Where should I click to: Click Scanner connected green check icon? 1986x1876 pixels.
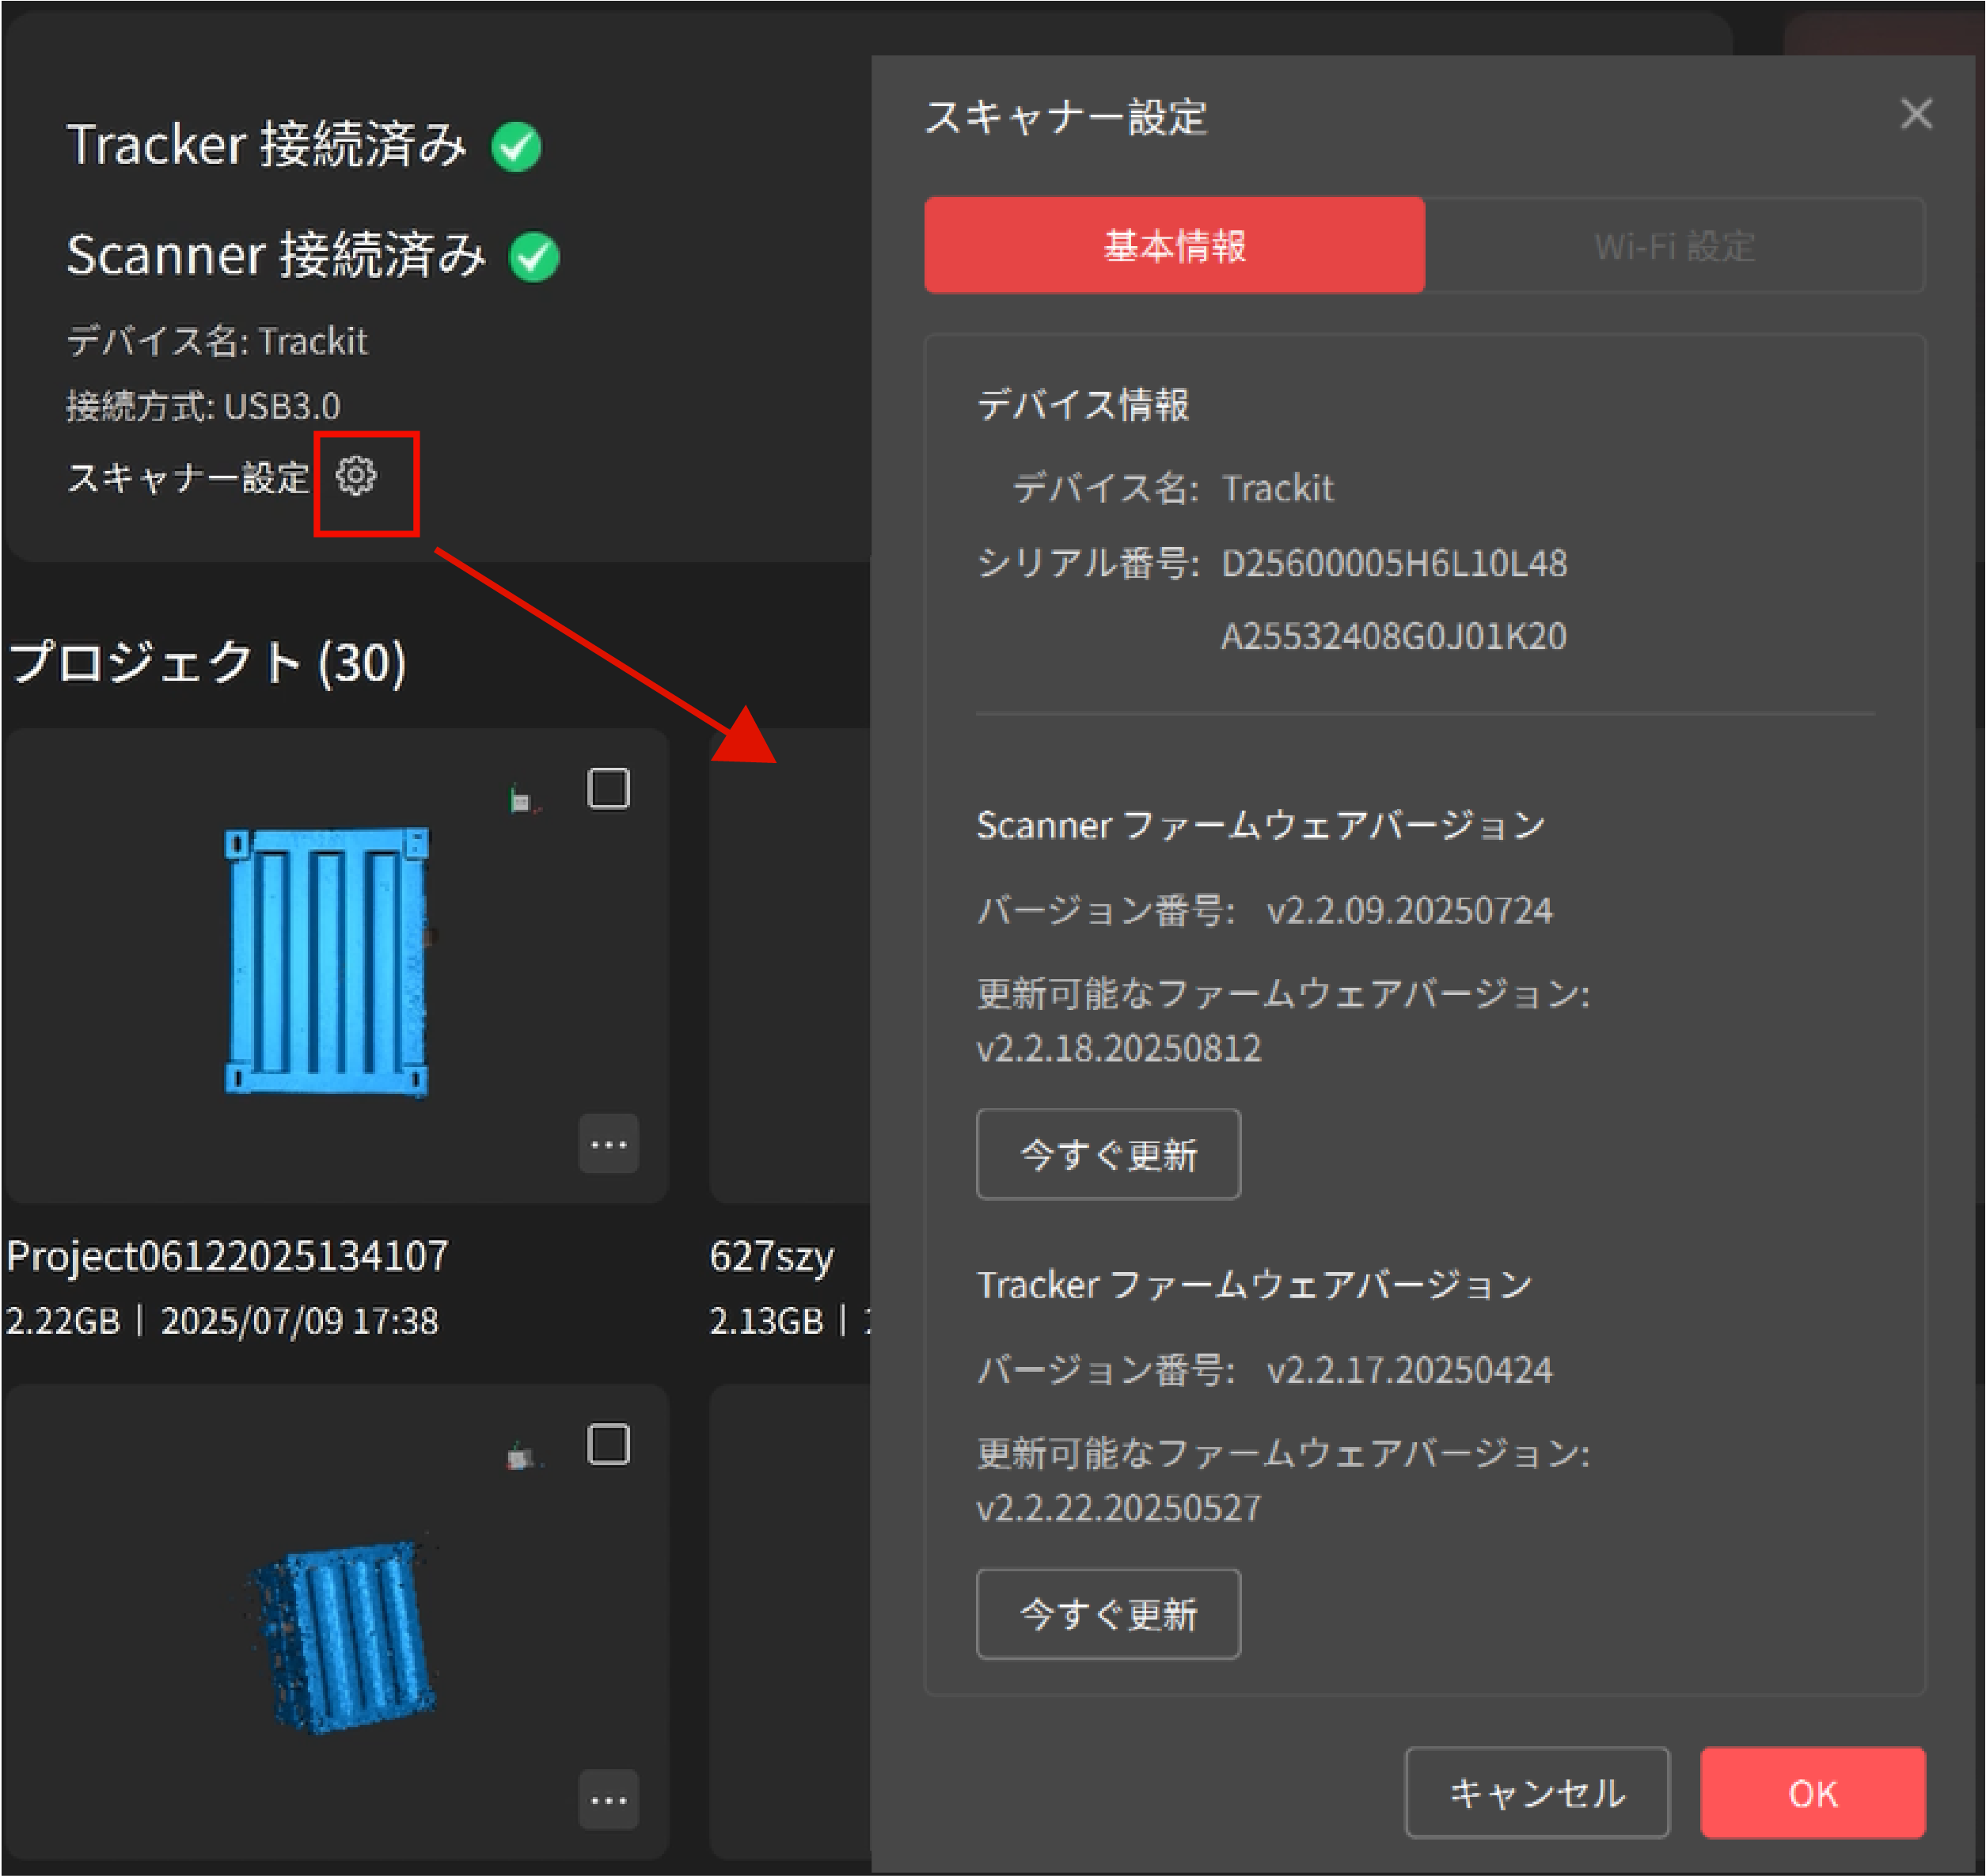point(534,258)
